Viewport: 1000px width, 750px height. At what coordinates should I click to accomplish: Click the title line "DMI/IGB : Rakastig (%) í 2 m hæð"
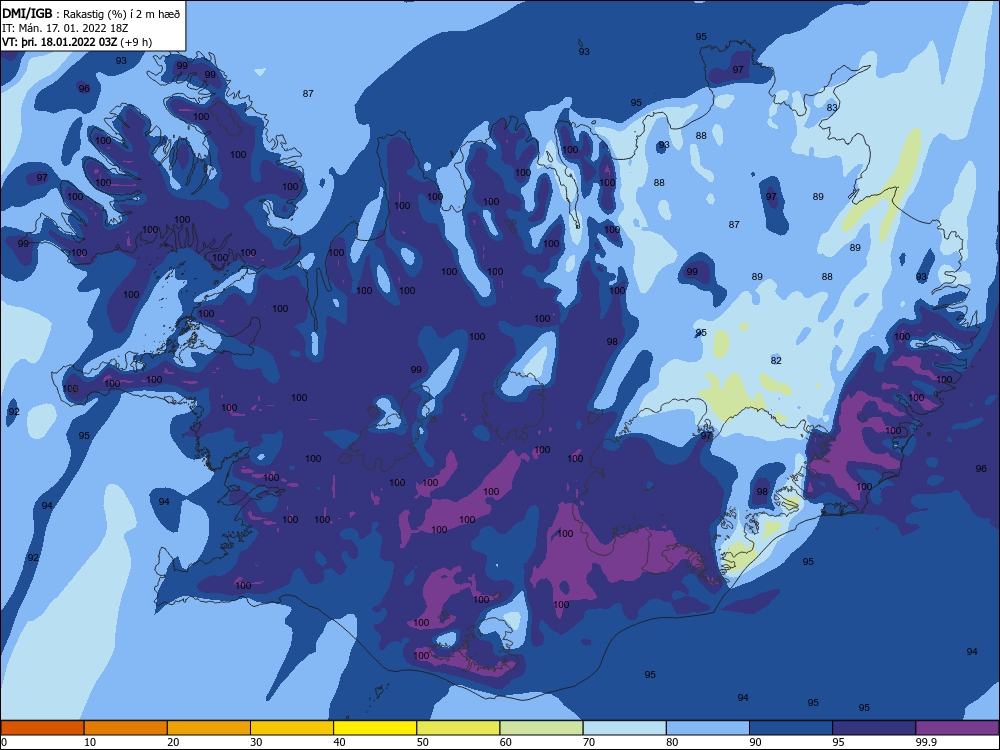91,14
